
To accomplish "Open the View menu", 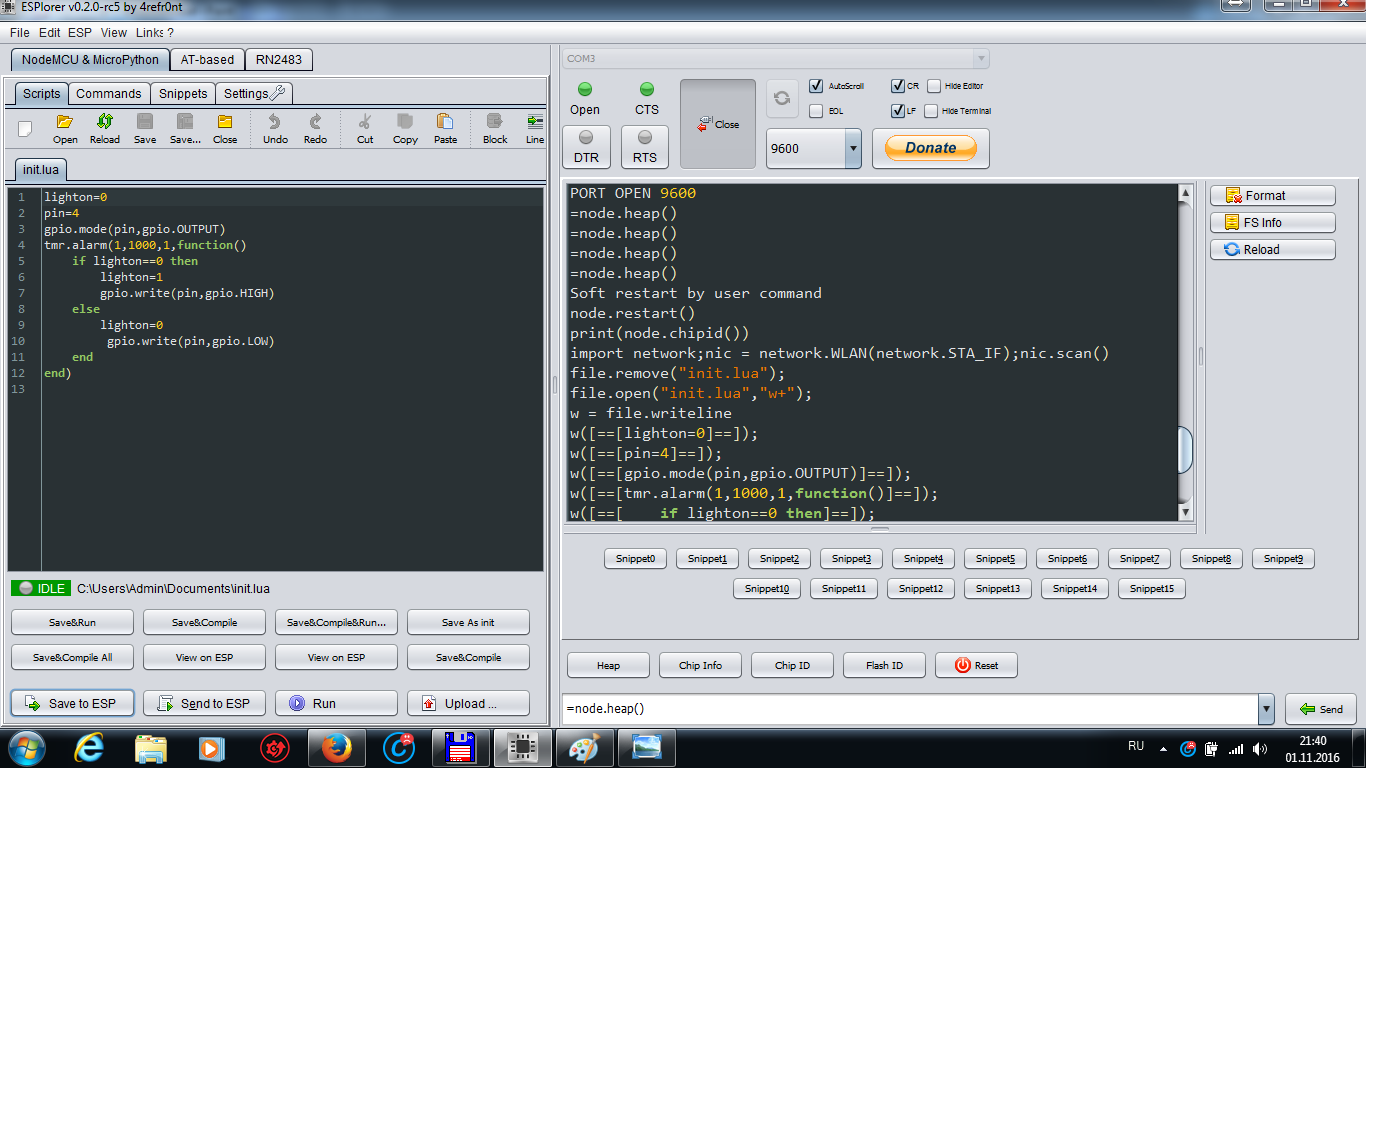I will (x=114, y=33).
